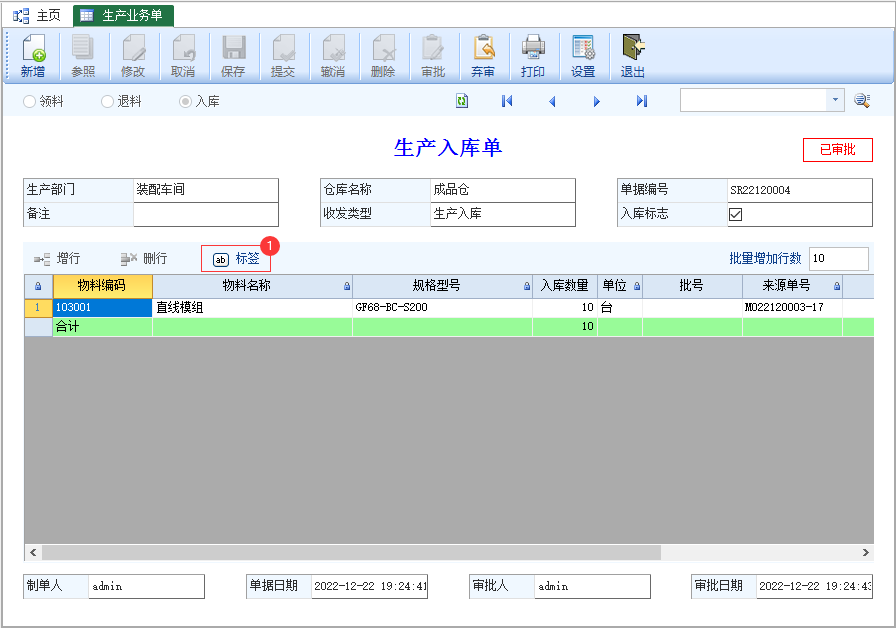Select the 生产业务单 tab
Viewport: 896px width, 628px height.
(x=123, y=15)
